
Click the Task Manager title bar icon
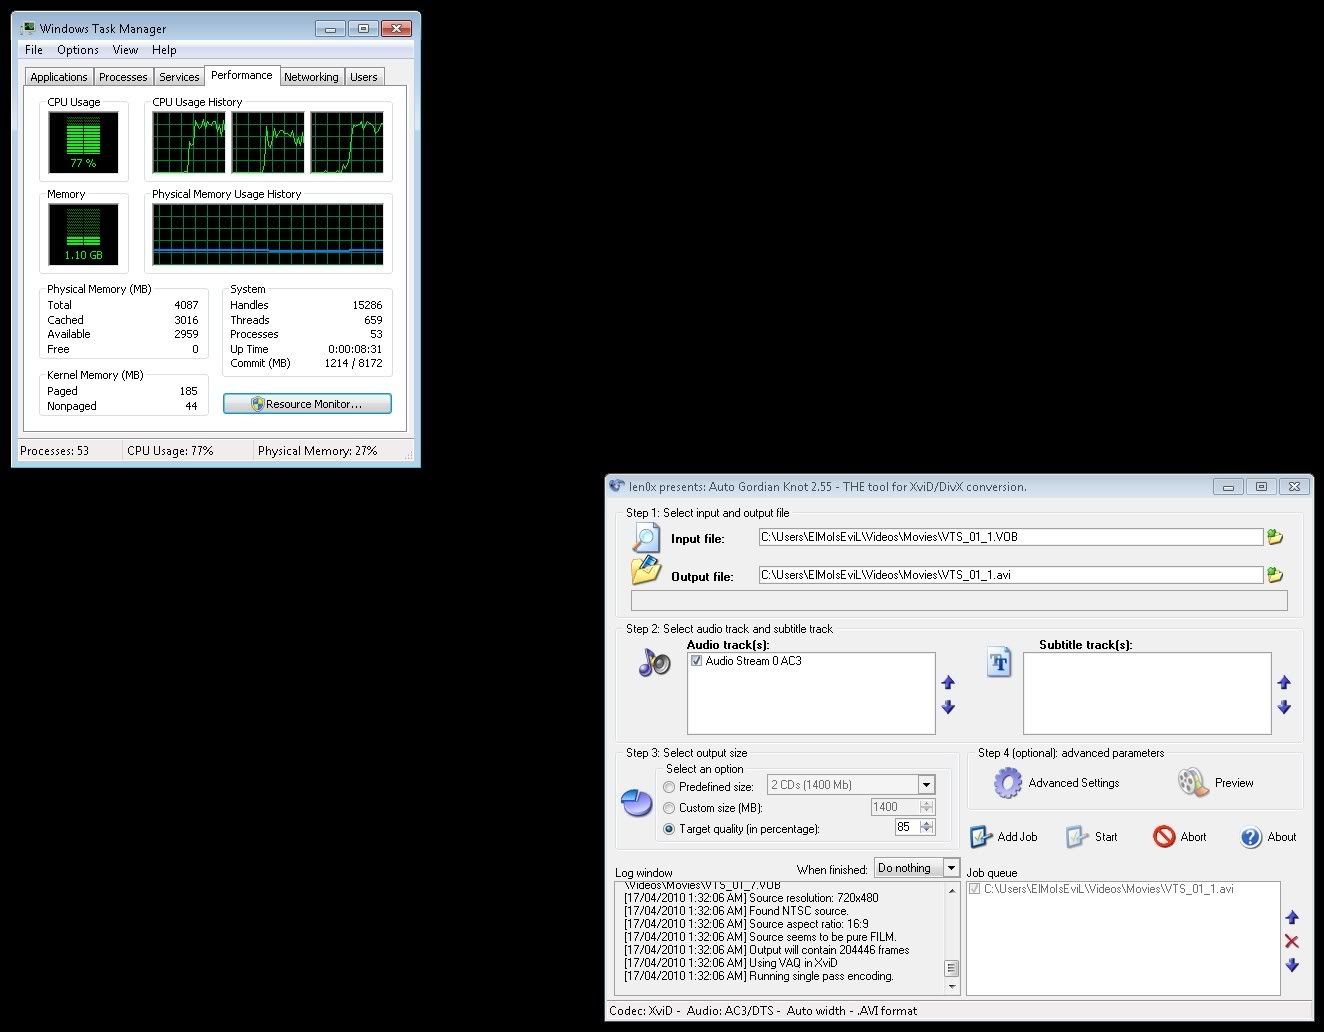point(28,28)
